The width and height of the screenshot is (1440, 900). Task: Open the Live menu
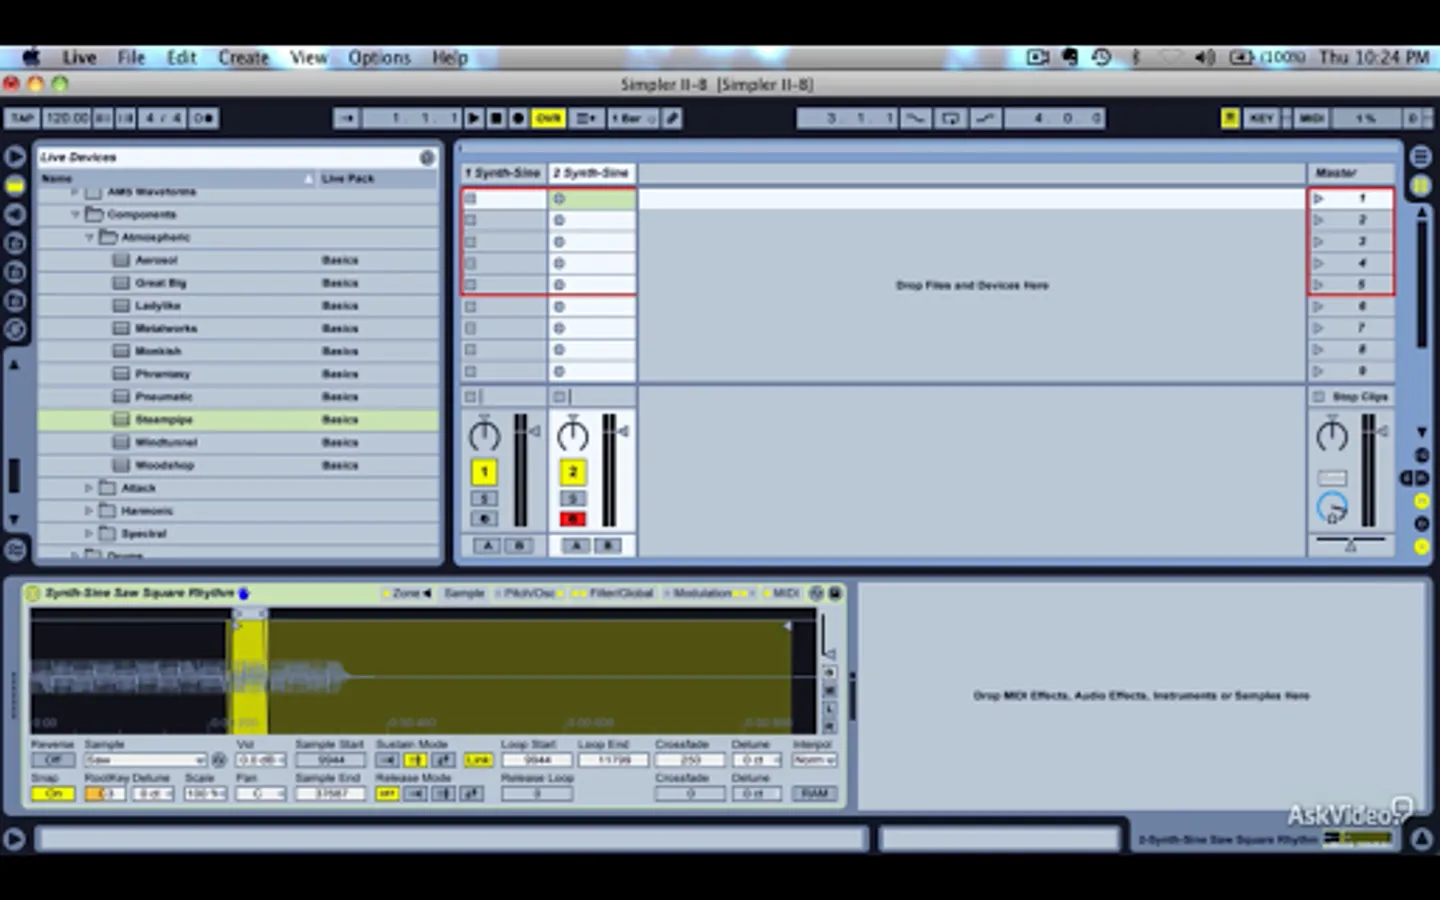79,57
